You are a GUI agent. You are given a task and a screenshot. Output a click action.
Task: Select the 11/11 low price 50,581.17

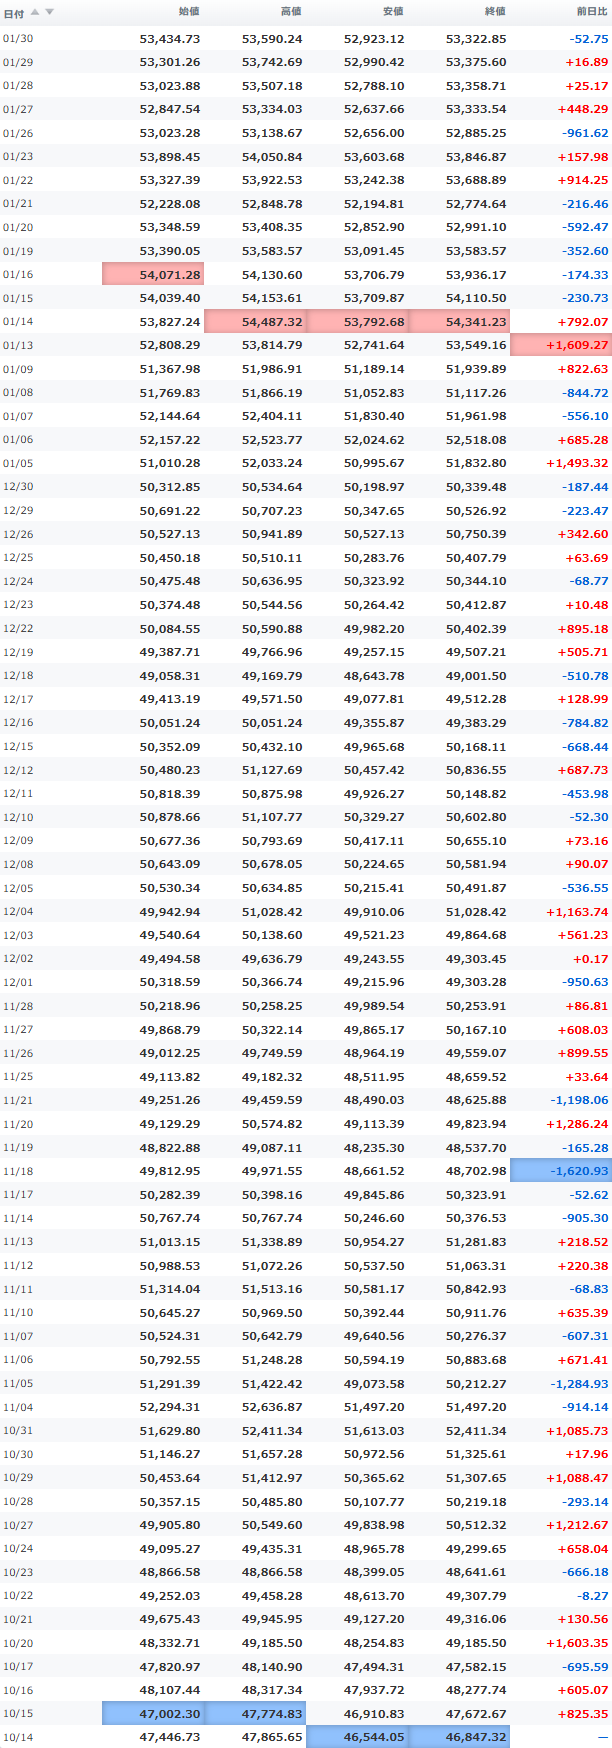click(374, 1289)
